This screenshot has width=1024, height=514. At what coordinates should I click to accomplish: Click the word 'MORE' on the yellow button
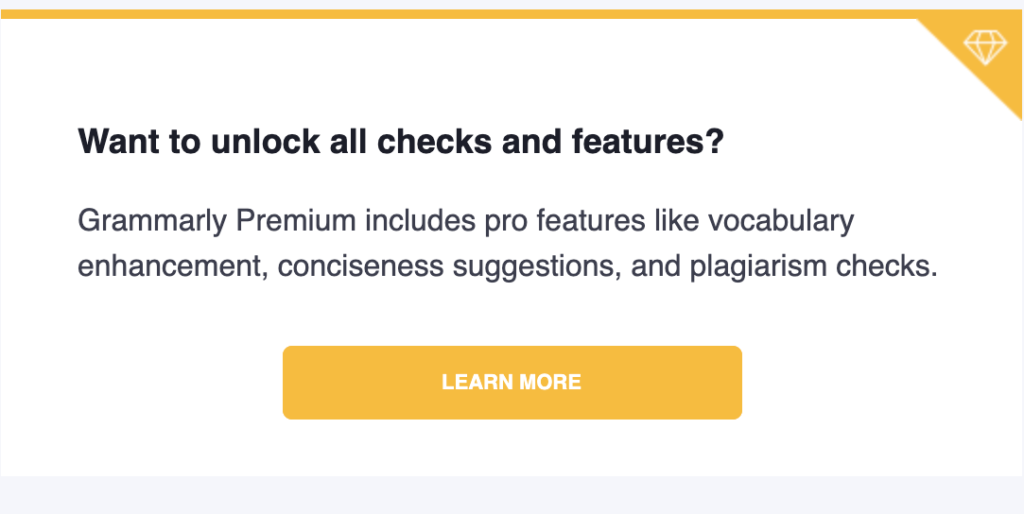(547, 382)
